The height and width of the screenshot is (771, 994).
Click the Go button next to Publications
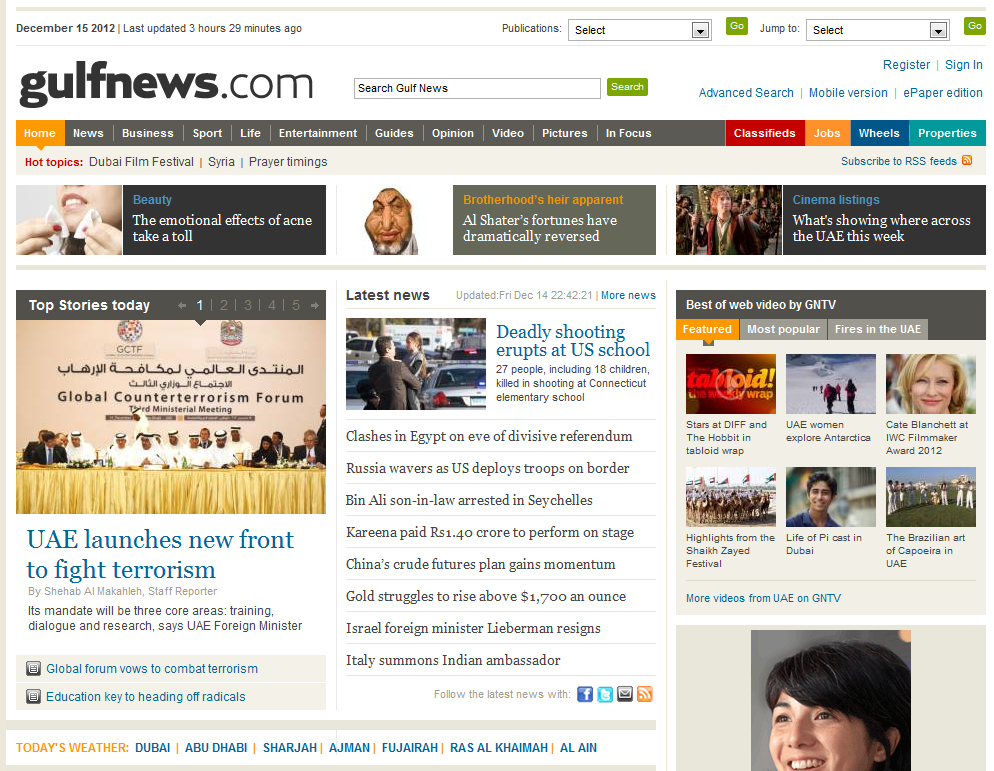737,26
